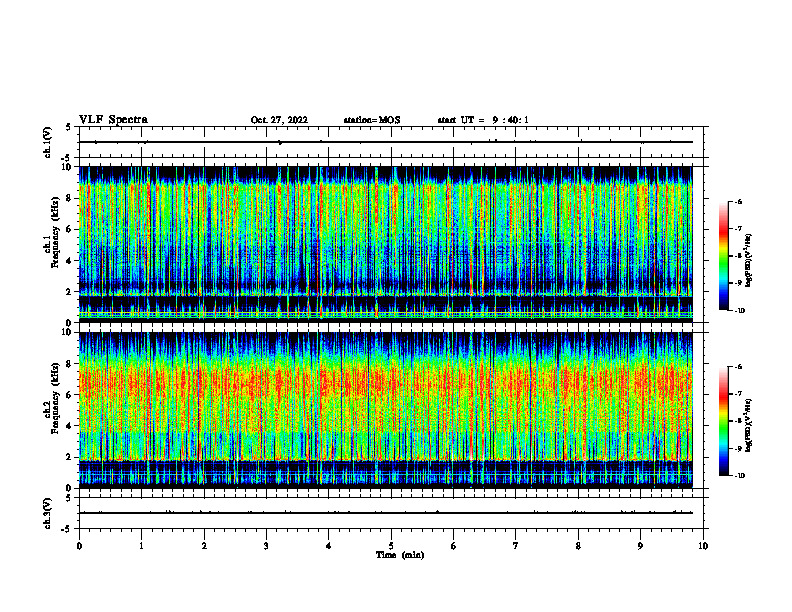The image size is (792, 612).
Task: Click the 'Time (min)' axis title
Action: (400, 555)
